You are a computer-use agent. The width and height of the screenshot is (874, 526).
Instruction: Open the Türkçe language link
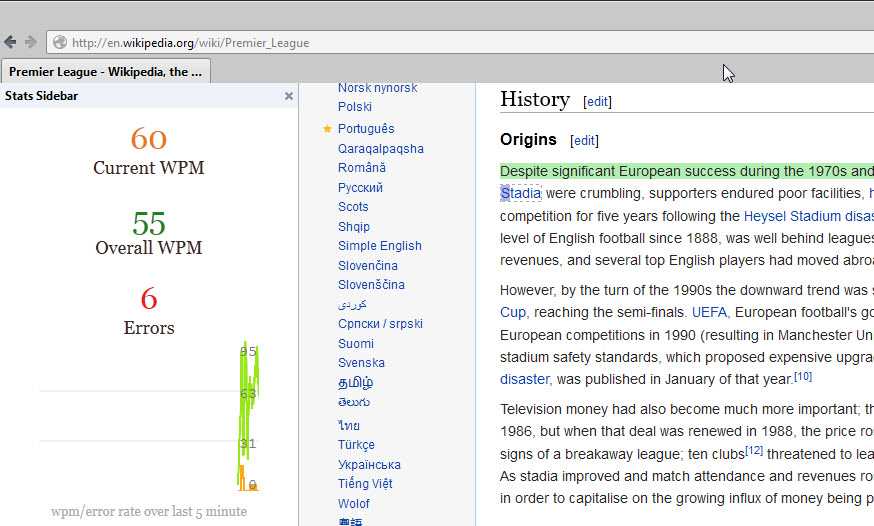(x=356, y=445)
